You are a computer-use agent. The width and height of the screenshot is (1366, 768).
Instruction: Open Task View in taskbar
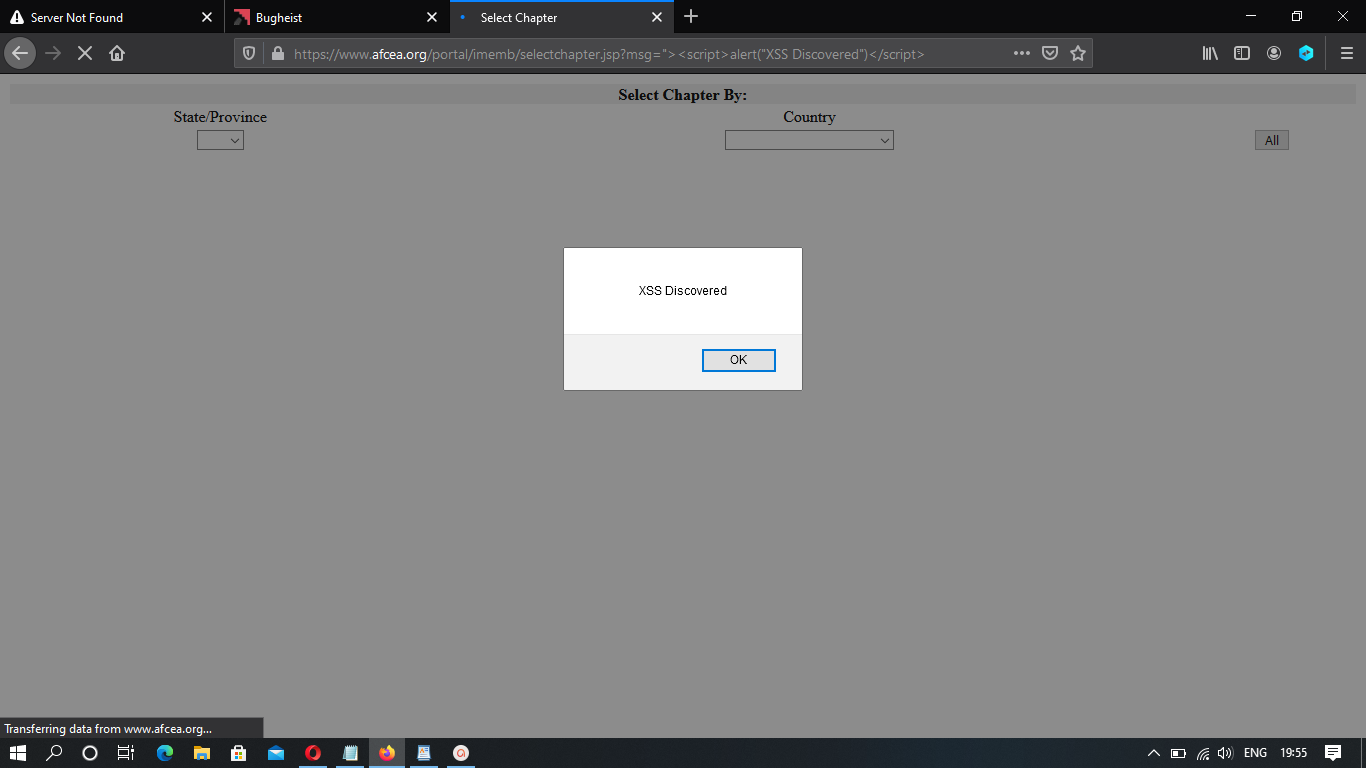click(x=126, y=753)
